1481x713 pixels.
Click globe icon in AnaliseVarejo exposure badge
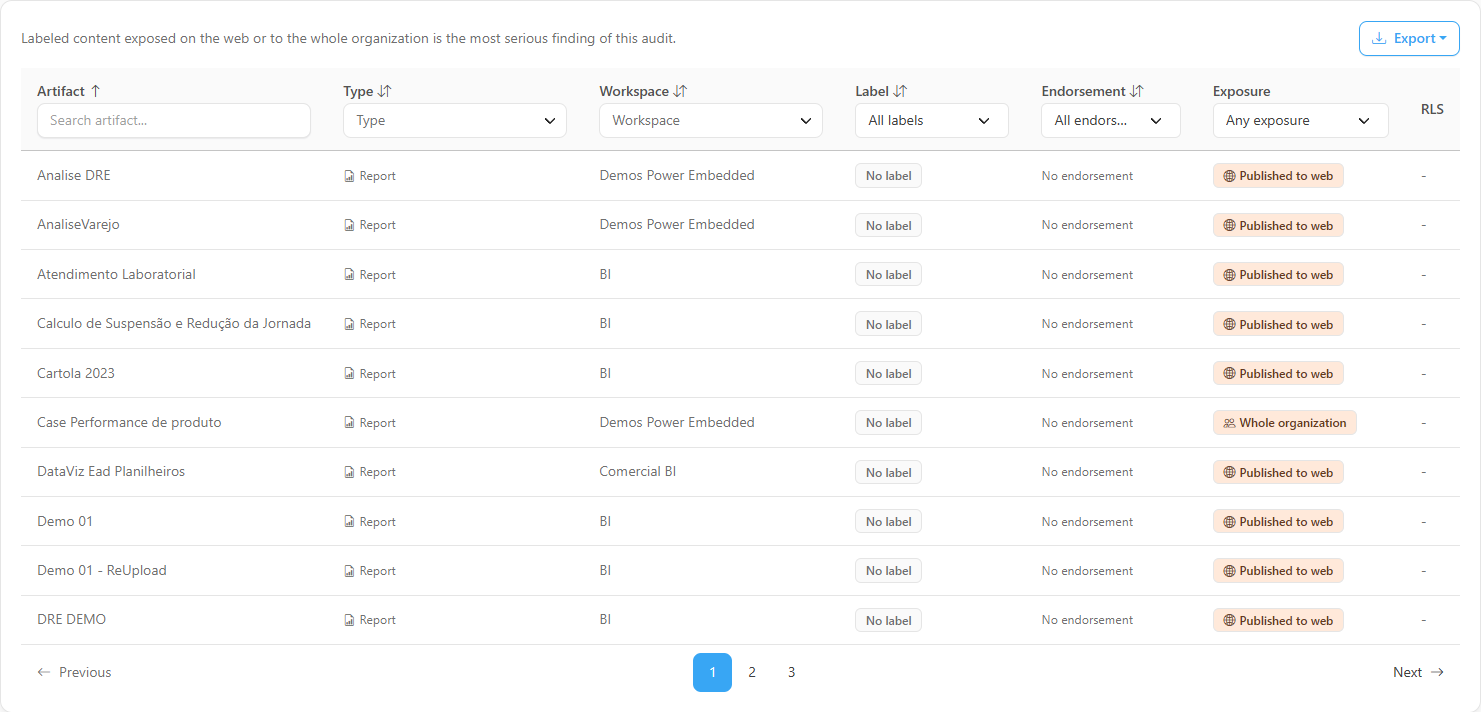click(1229, 226)
